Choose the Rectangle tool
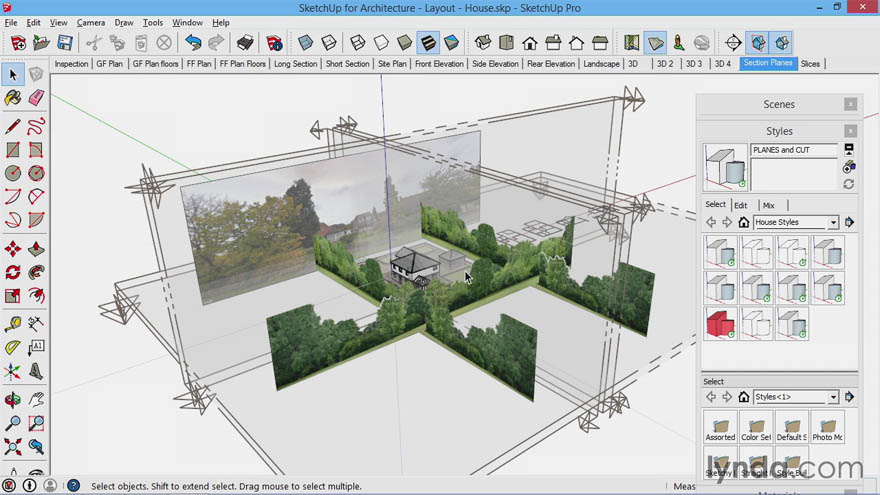 pyautogui.click(x=13, y=150)
